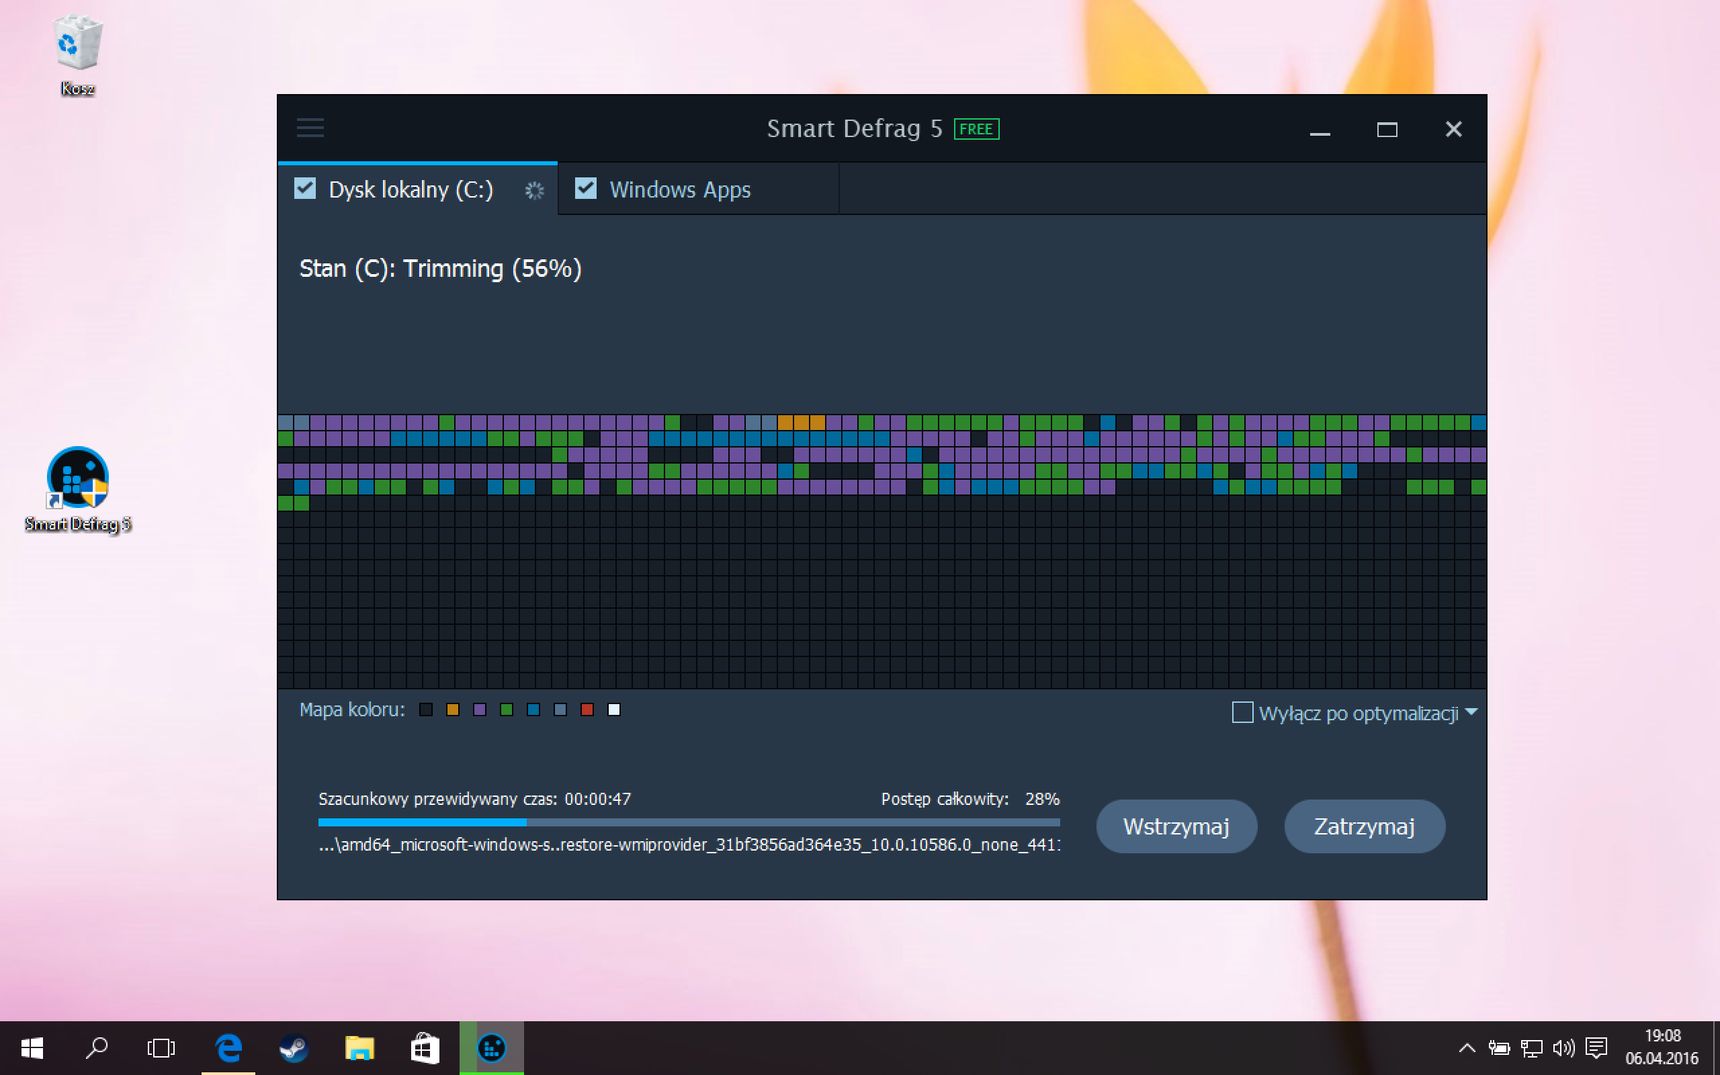Pause defrag with the Wstrzymaj button
Screen dimensions: 1720x1075
click(x=1176, y=826)
